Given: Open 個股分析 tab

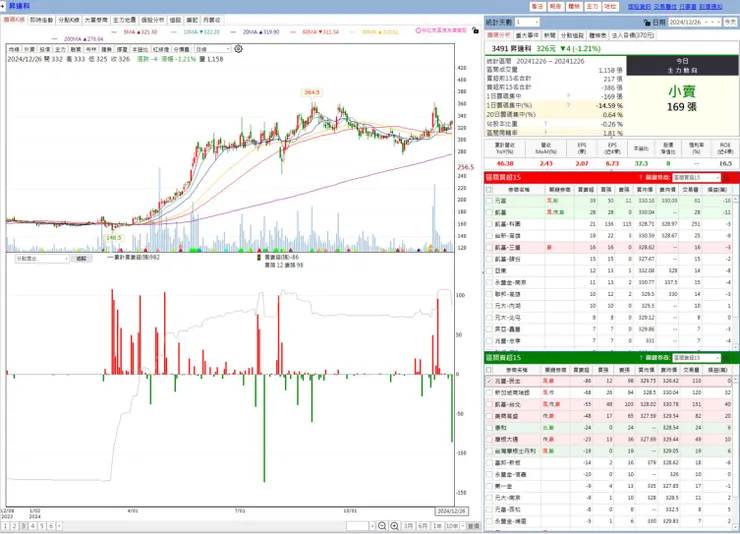Looking at the screenshot, I should (x=152, y=20).
